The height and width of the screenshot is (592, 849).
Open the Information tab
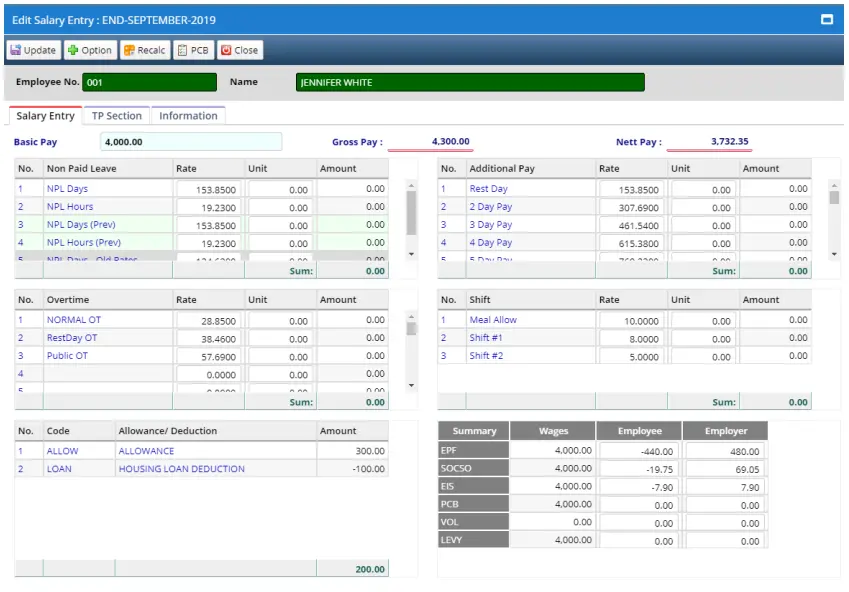tap(188, 115)
